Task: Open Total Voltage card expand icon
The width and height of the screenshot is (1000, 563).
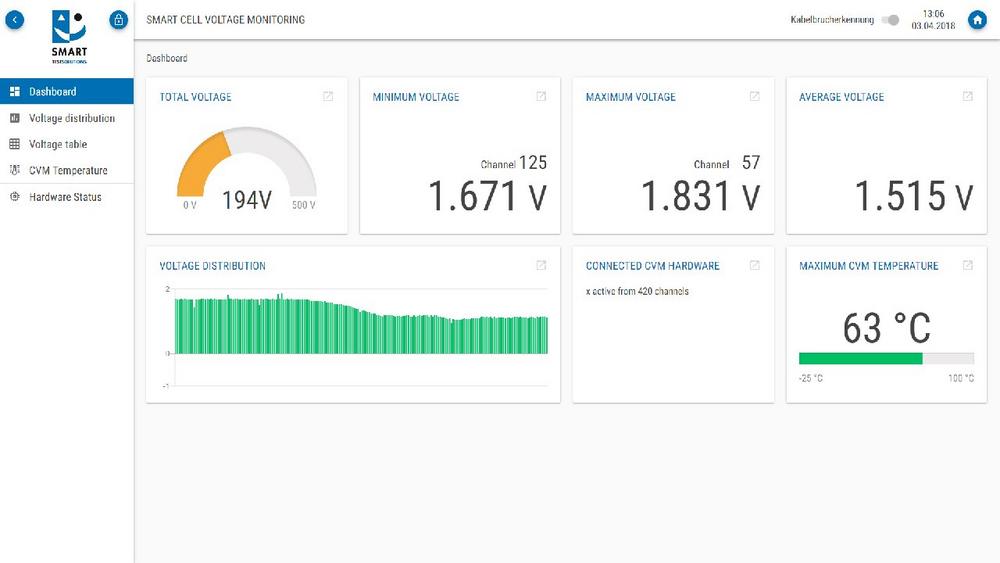Action: (x=328, y=97)
